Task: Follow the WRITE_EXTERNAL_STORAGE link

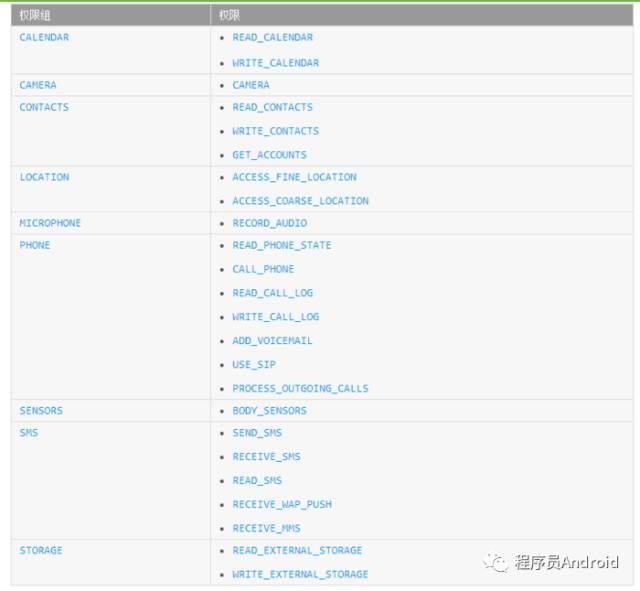Action: pos(300,574)
